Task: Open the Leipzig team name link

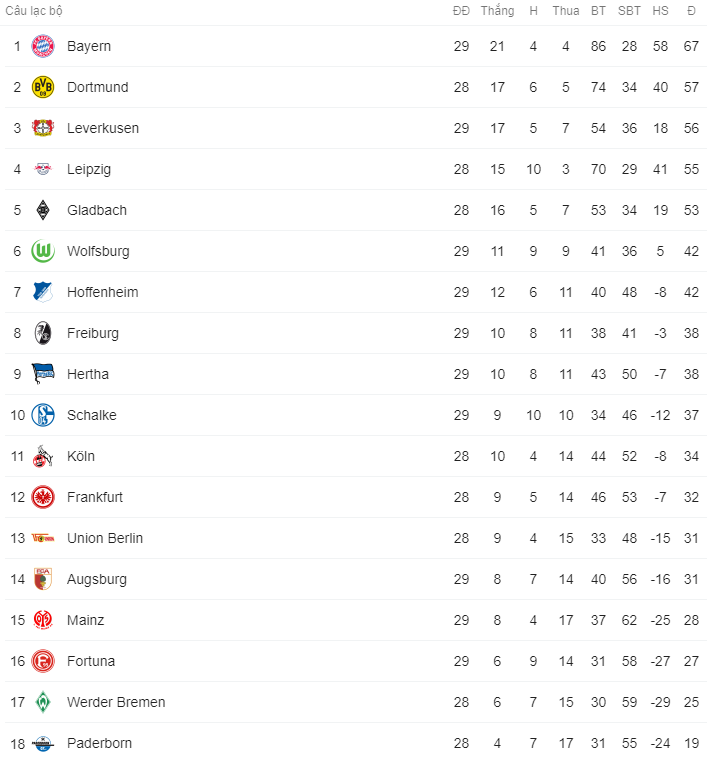Action: click(x=89, y=169)
